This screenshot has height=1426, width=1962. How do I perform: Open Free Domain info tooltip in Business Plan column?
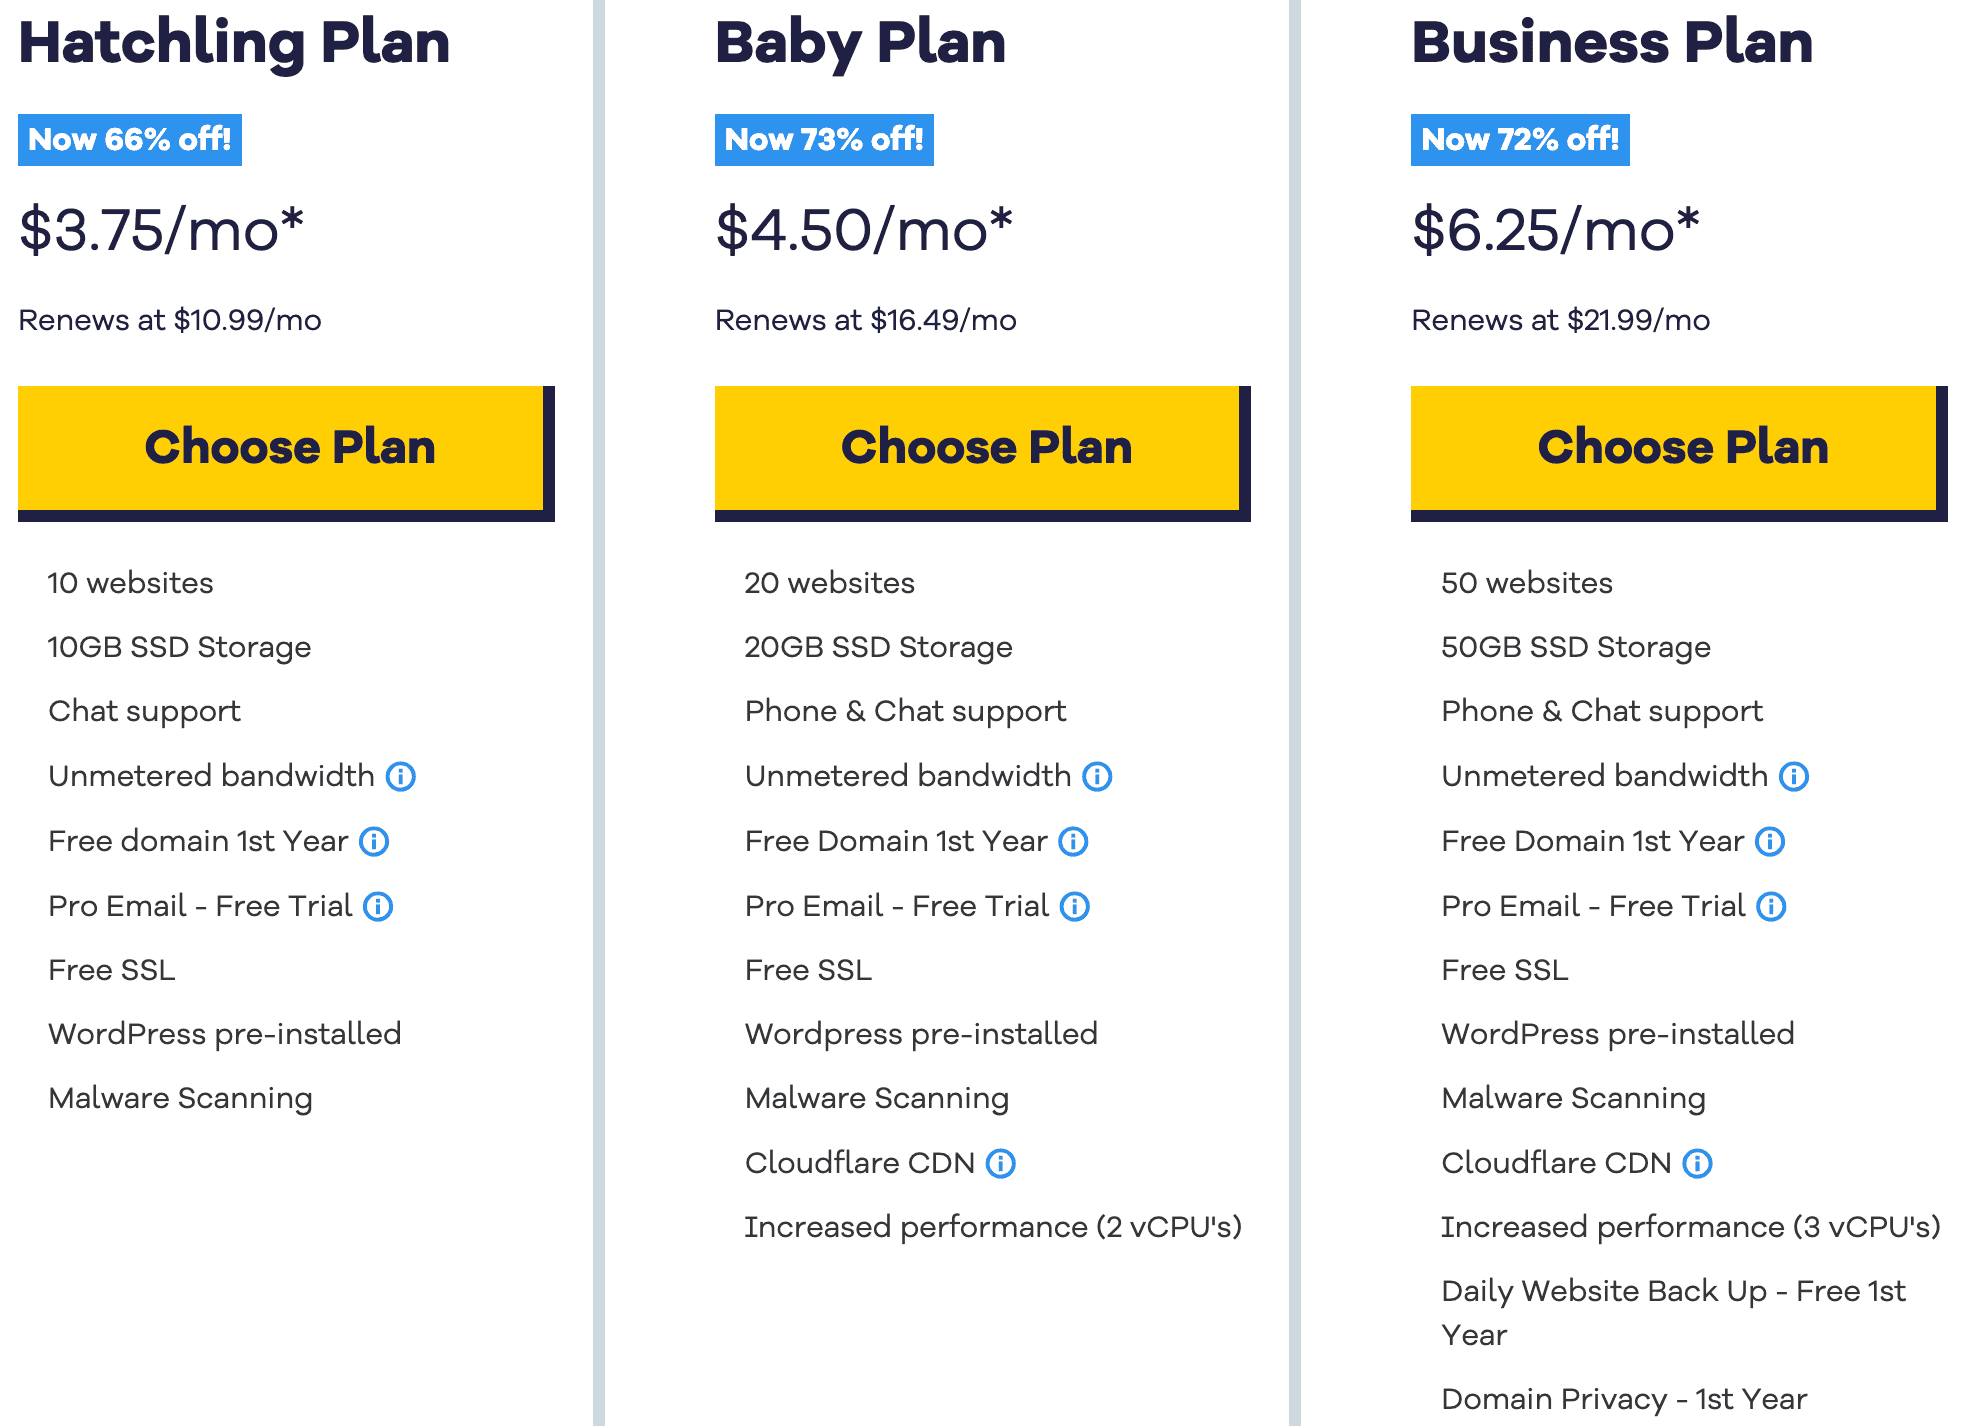click(x=1769, y=841)
